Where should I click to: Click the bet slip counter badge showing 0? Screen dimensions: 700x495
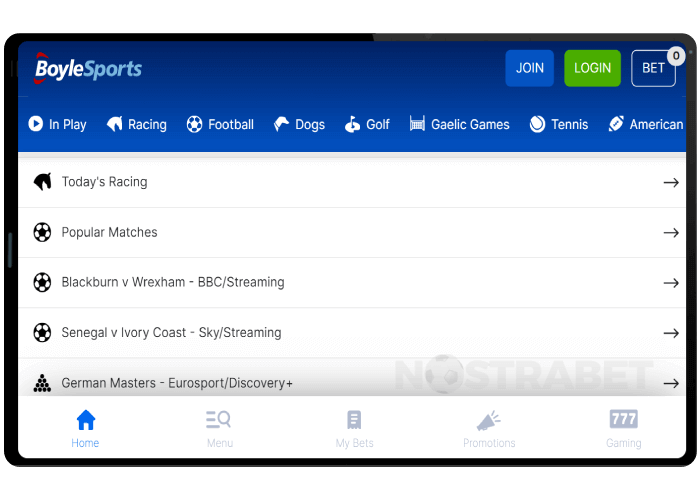pos(676,56)
